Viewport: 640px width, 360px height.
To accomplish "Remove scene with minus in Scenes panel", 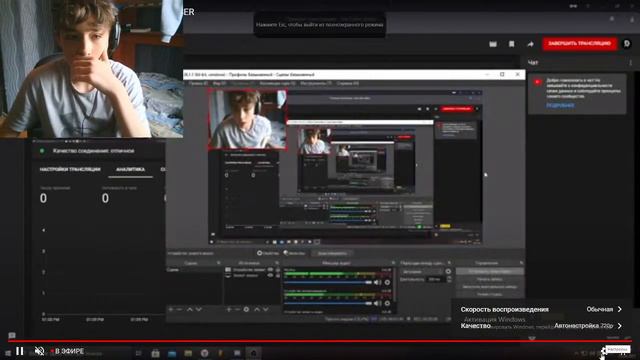I will tap(179, 309).
